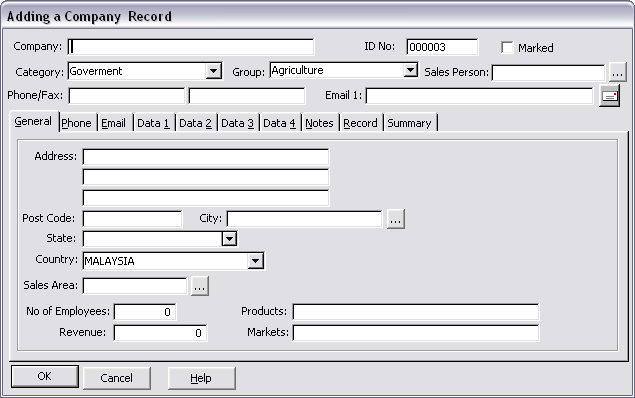Viewport: 635px width, 398px height.
Task: Click the second Address line field
Action: coord(206,177)
